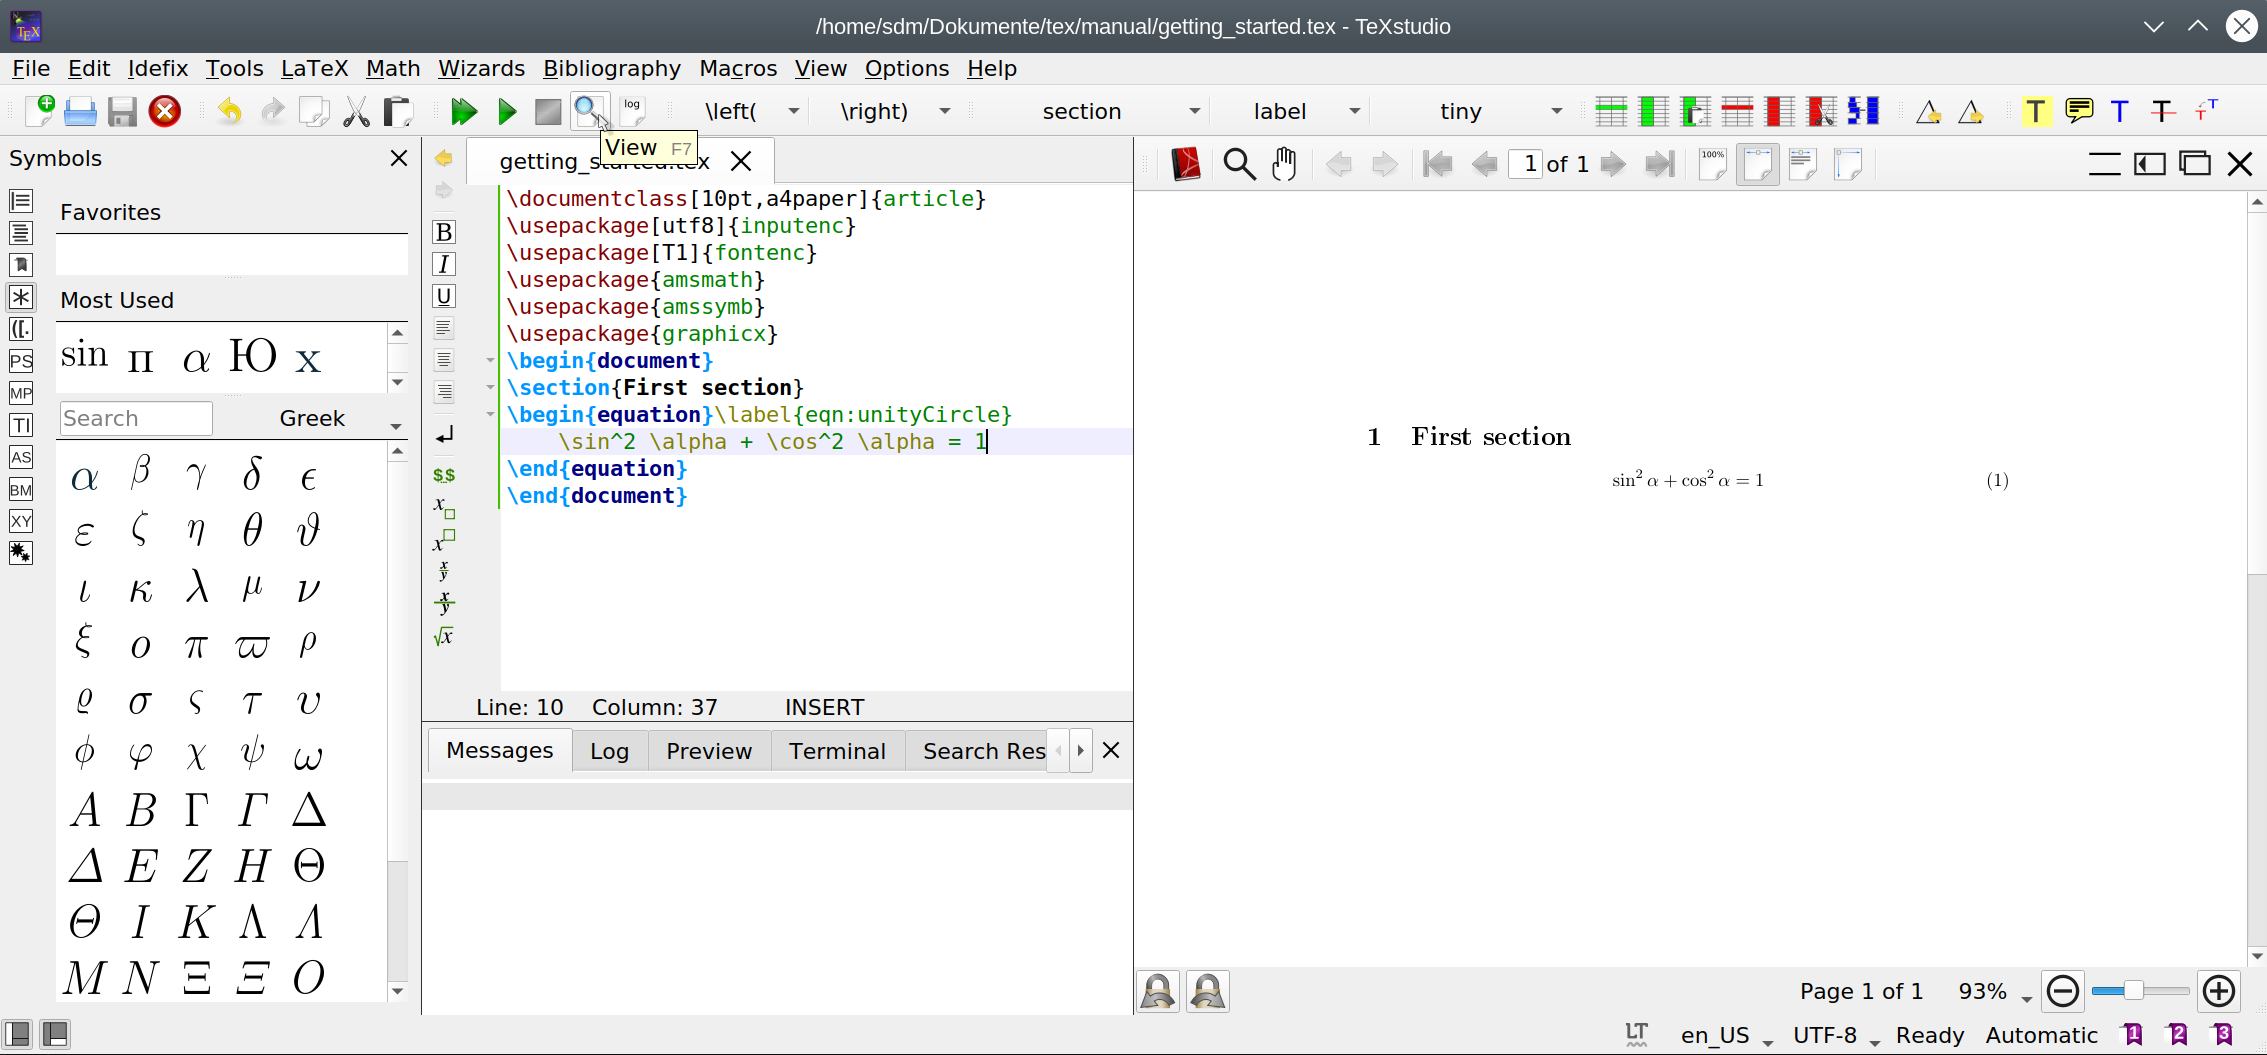Open the Wizards menu

coord(481,68)
